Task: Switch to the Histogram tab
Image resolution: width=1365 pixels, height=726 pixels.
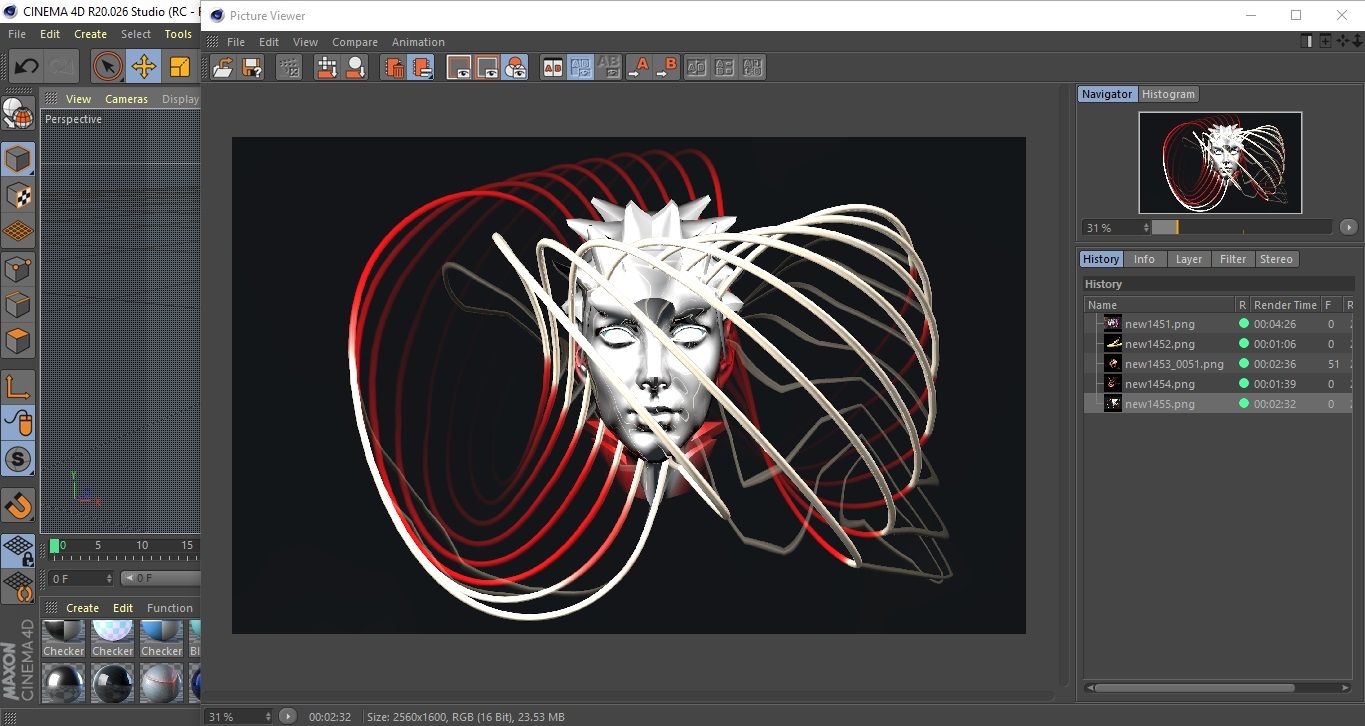Action: (x=1168, y=94)
